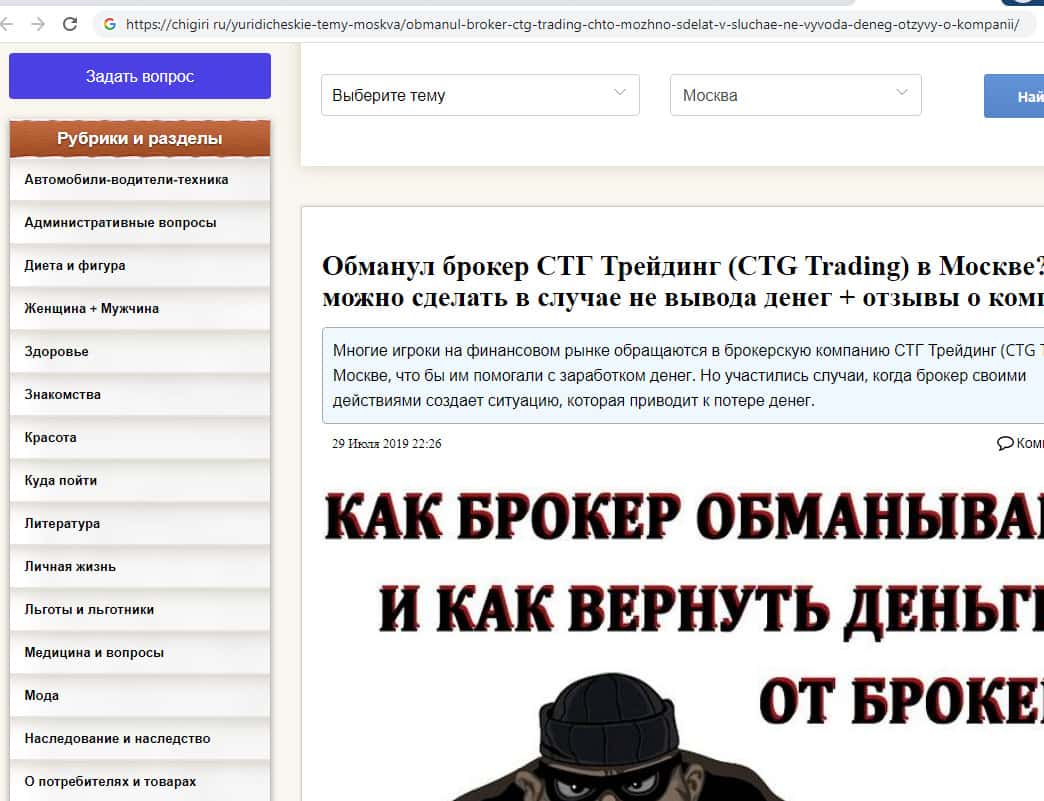Image resolution: width=1044 pixels, height=801 pixels.
Task: Open the Знакомства category
Action: (140, 394)
